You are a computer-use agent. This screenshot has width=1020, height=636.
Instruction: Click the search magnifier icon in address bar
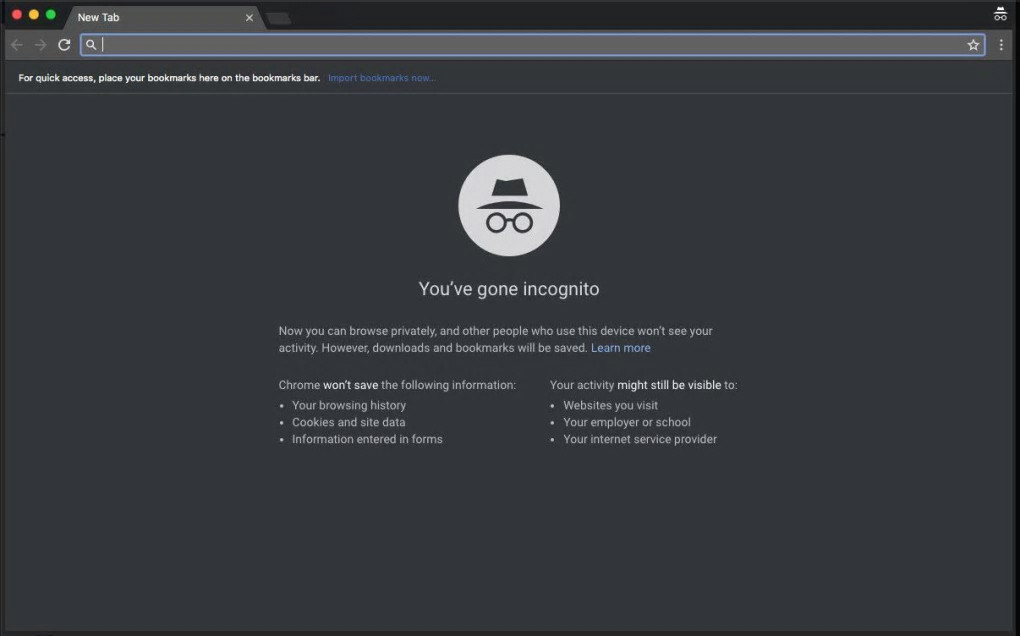pyautogui.click(x=91, y=45)
